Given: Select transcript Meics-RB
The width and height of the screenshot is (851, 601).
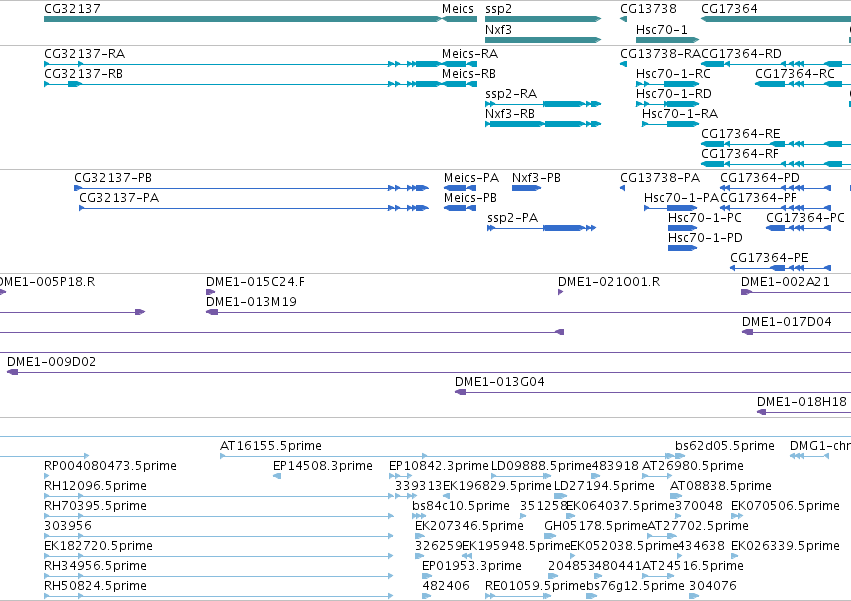Looking at the screenshot, I should (468, 73).
